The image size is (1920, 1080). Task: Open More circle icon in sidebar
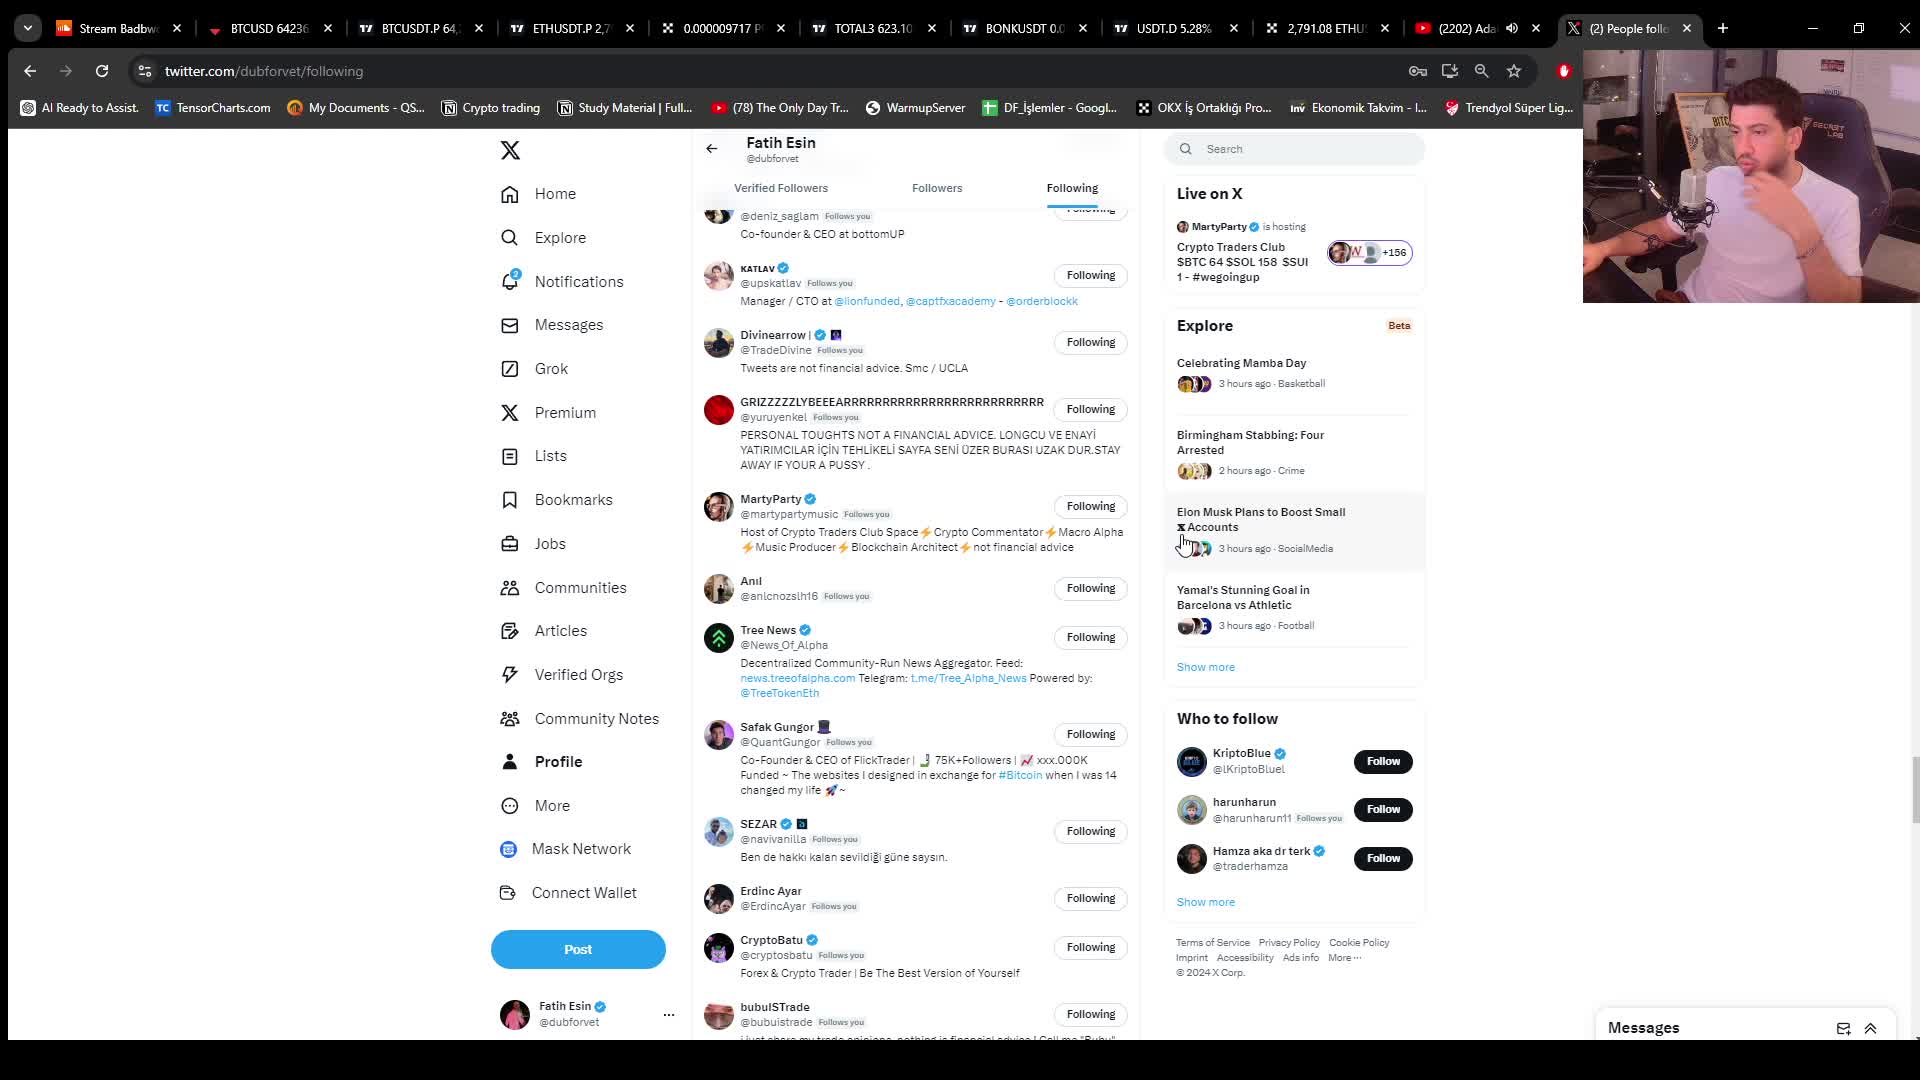(x=510, y=806)
